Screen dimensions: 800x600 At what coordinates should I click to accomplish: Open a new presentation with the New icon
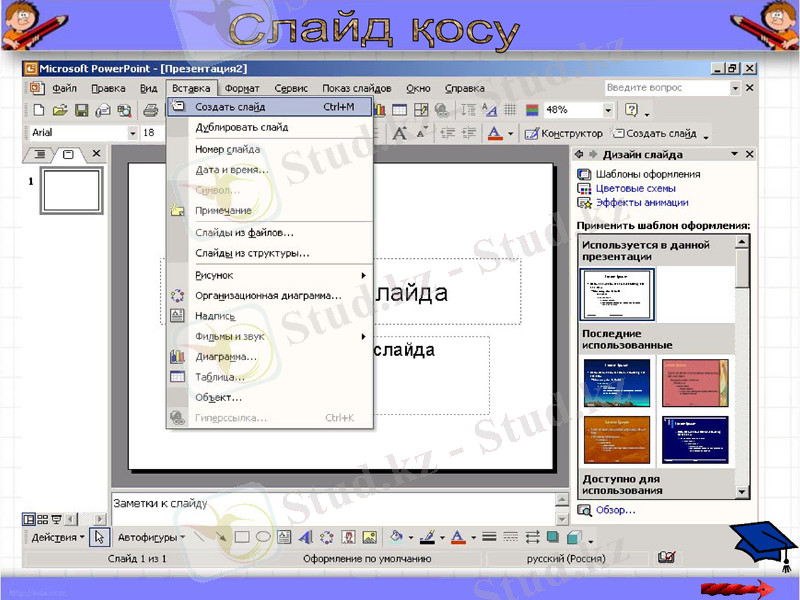click(x=38, y=112)
